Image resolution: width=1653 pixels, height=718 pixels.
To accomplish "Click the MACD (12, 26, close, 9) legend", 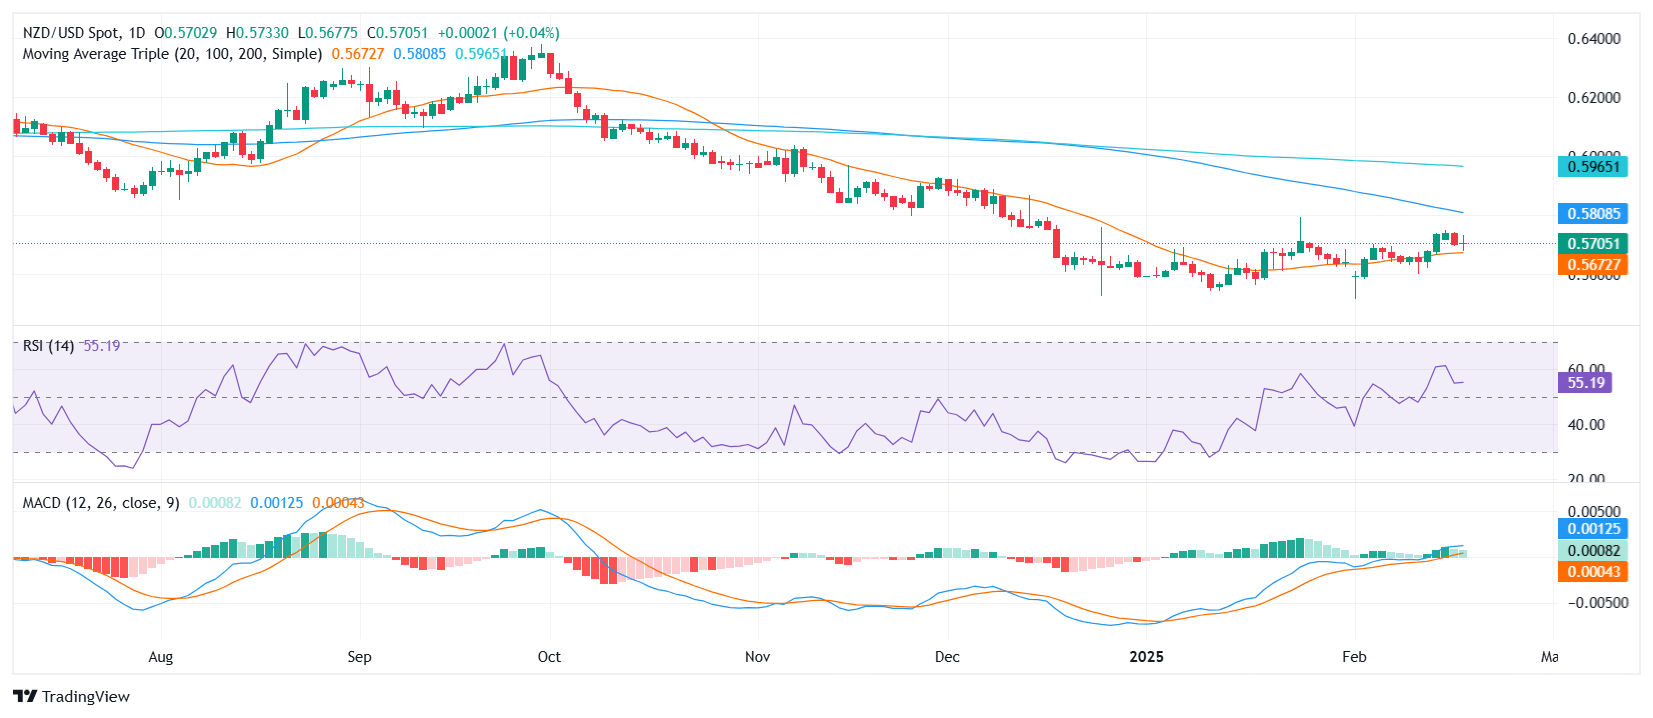I will pos(101,503).
